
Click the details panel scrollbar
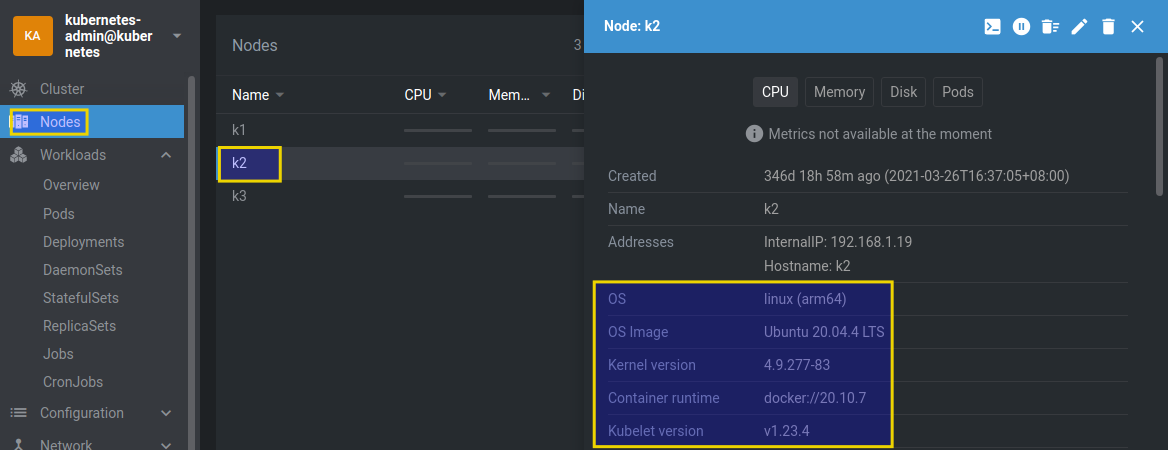(x=1159, y=127)
